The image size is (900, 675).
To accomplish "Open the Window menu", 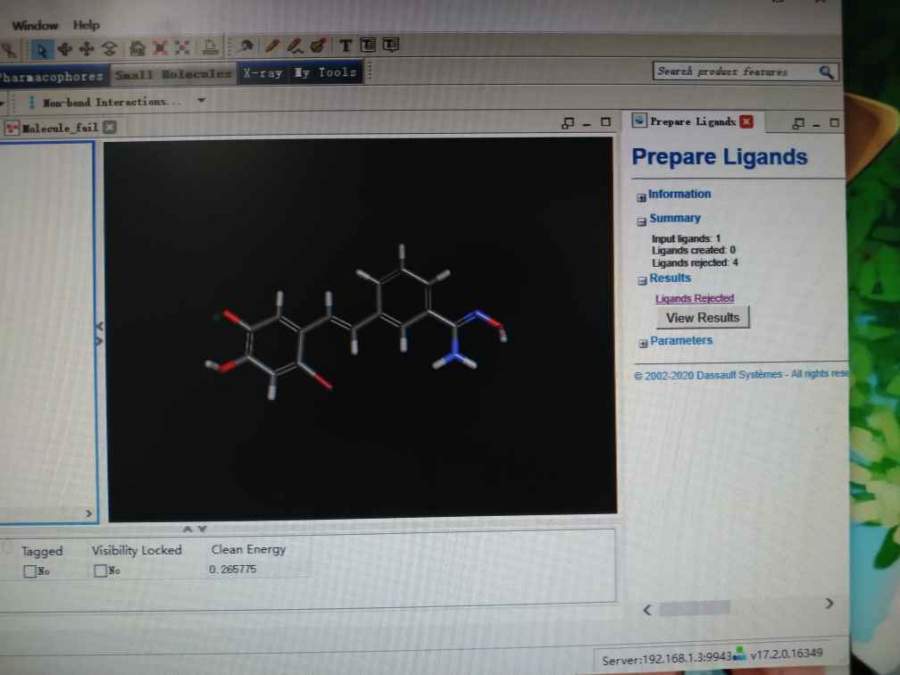I will pyautogui.click(x=35, y=25).
